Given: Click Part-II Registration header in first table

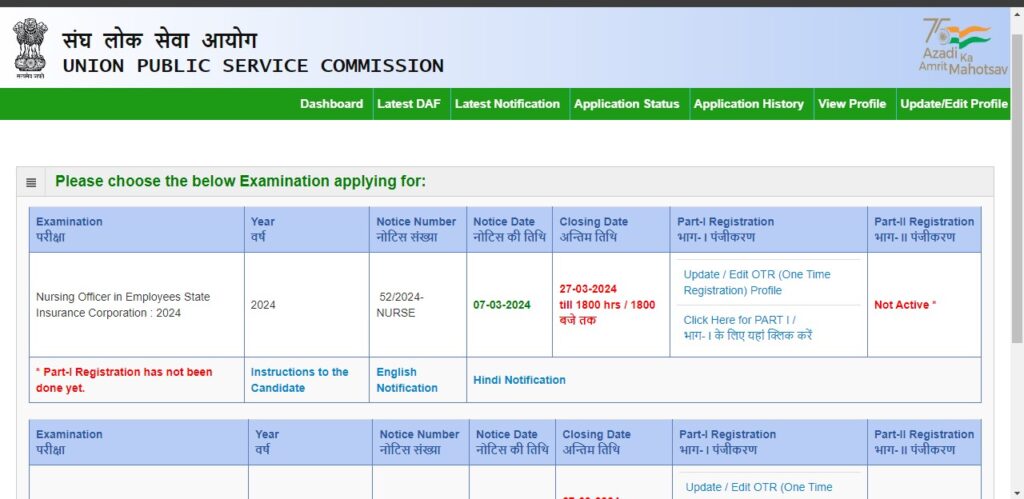Looking at the screenshot, I should tap(924, 229).
